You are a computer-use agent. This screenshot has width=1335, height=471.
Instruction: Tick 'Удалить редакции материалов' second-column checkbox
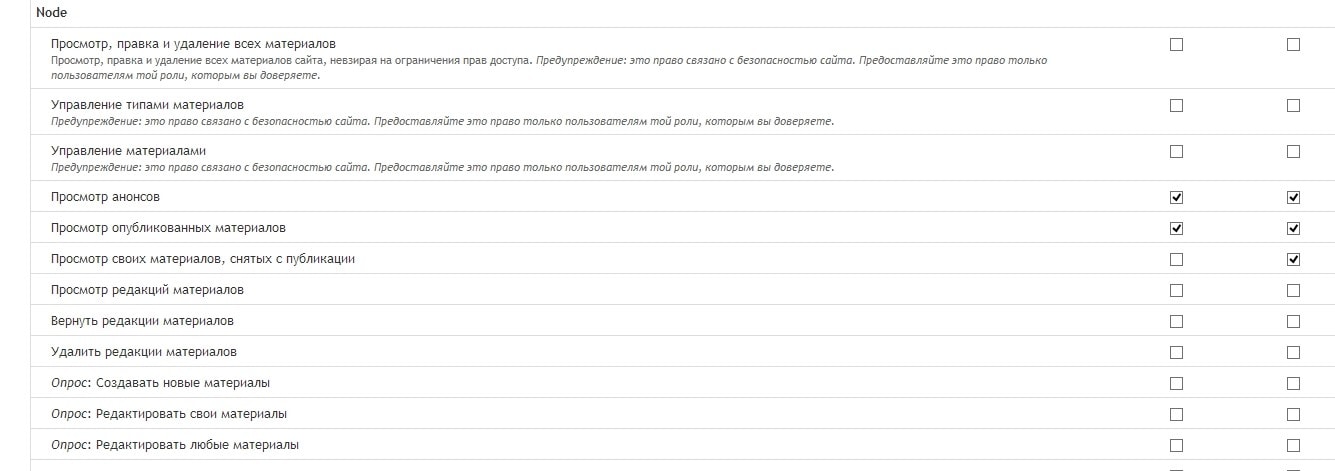coord(1293,352)
